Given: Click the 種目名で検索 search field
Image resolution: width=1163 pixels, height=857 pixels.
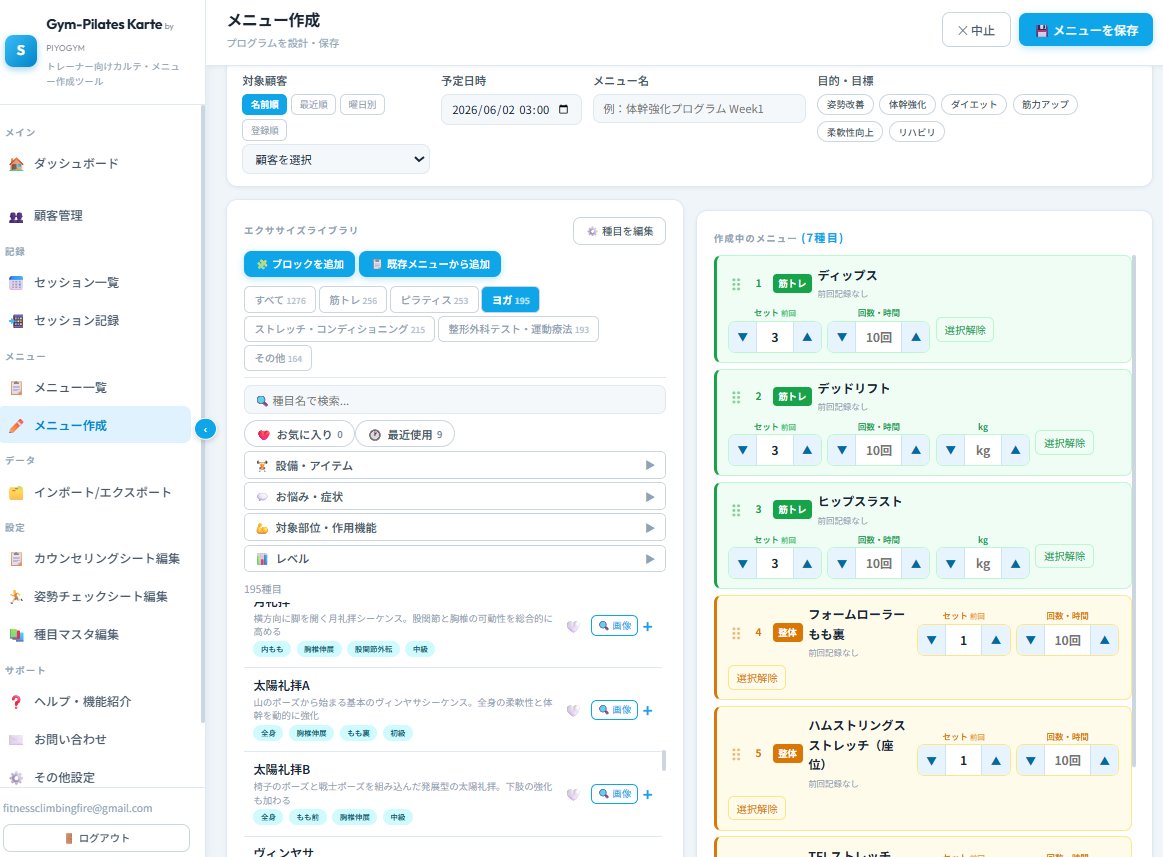Looking at the screenshot, I should (455, 401).
